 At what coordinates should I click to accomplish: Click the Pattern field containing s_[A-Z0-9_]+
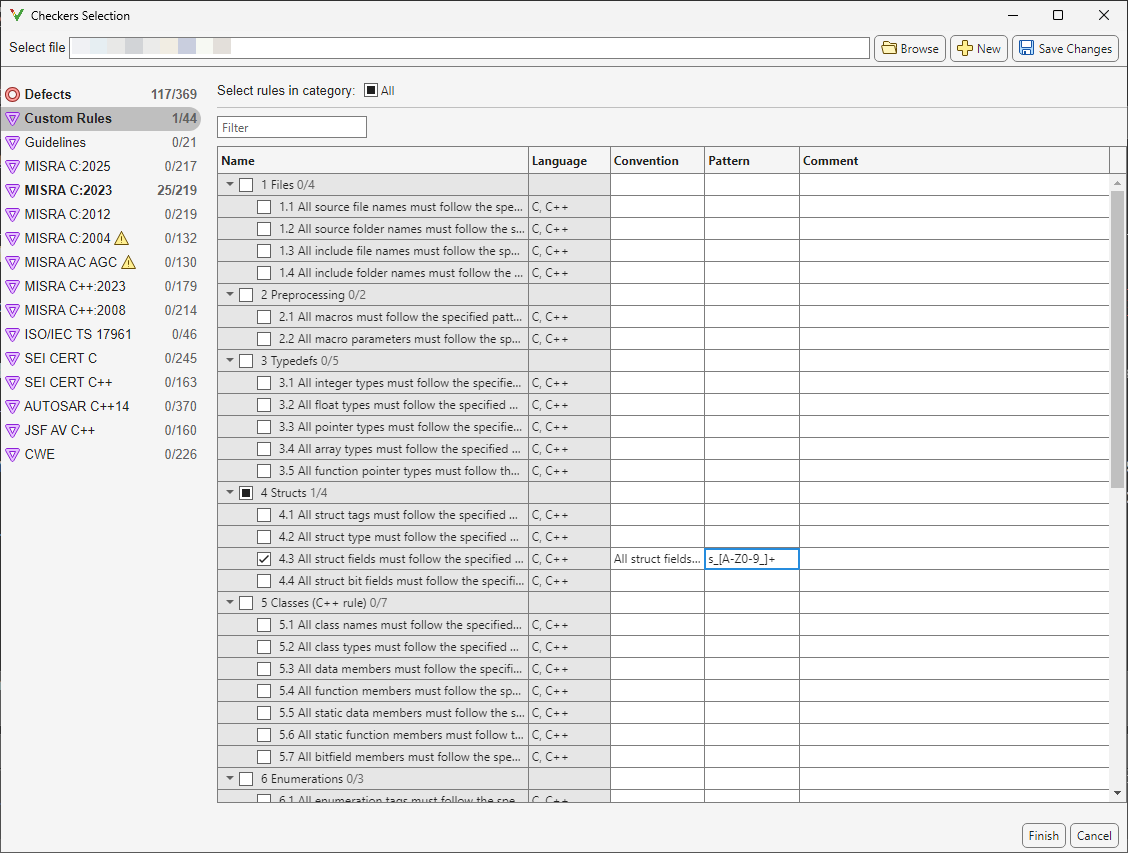[x=751, y=558]
